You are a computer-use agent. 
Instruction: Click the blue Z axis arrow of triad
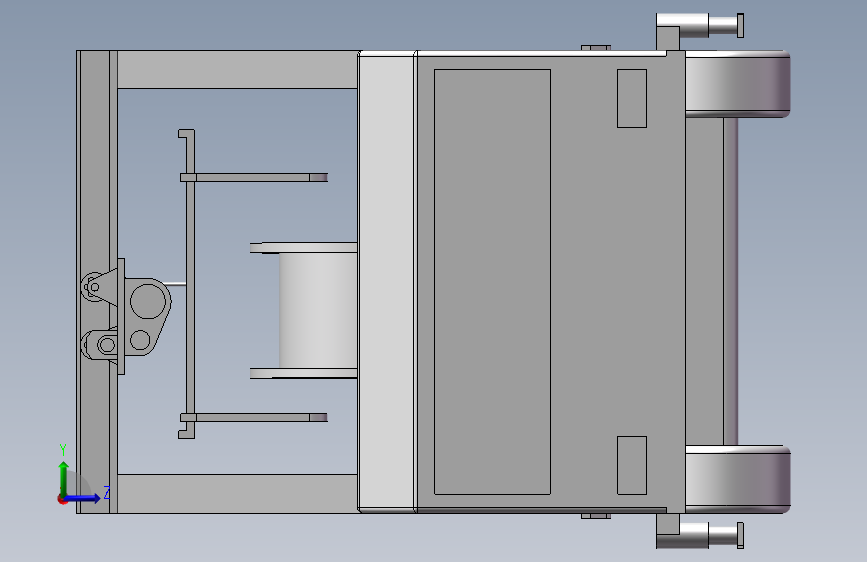[83, 498]
